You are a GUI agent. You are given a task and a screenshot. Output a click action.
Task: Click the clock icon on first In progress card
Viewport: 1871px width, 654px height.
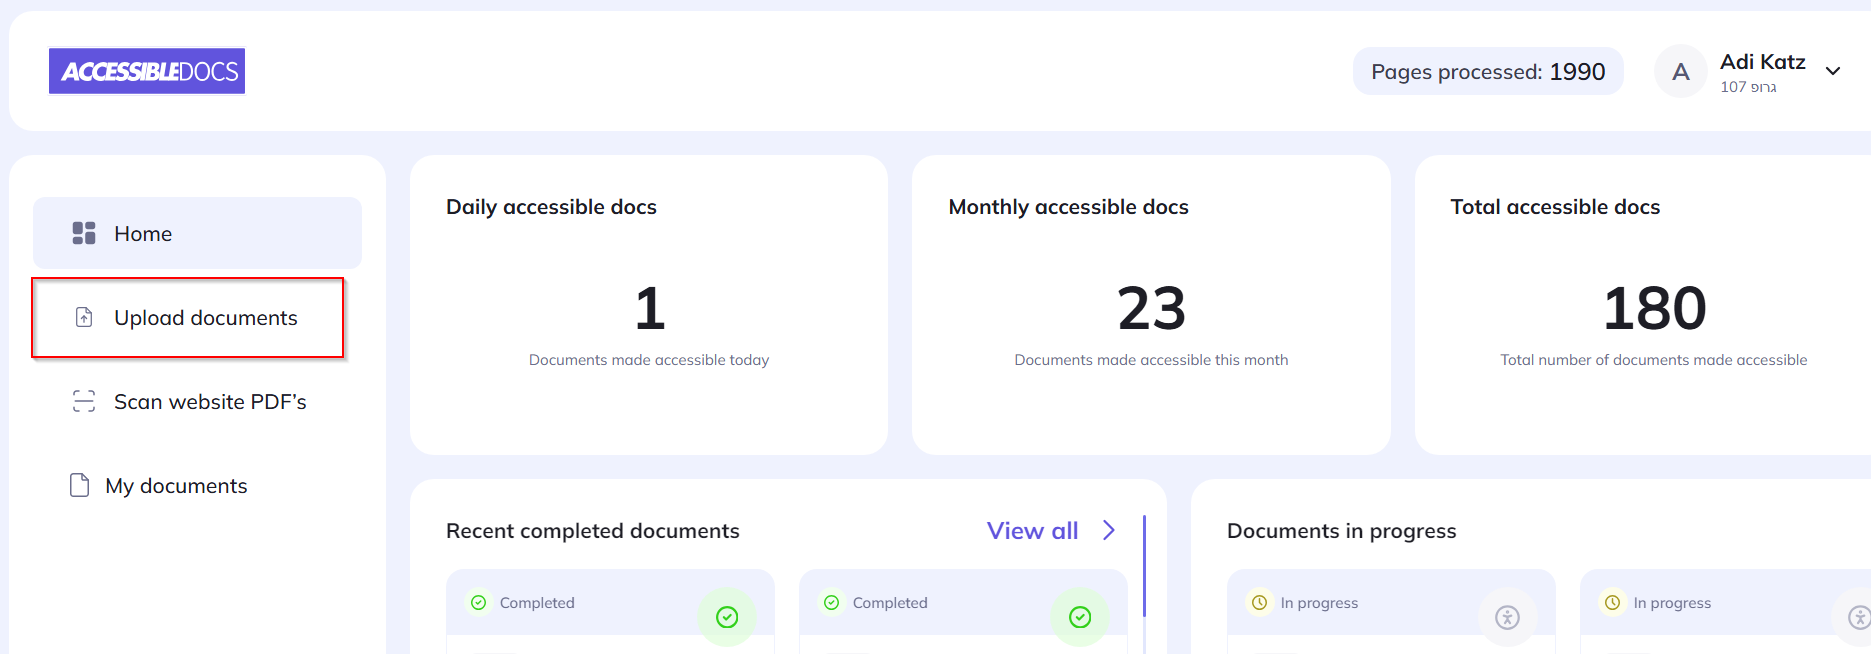[1260, 602]
